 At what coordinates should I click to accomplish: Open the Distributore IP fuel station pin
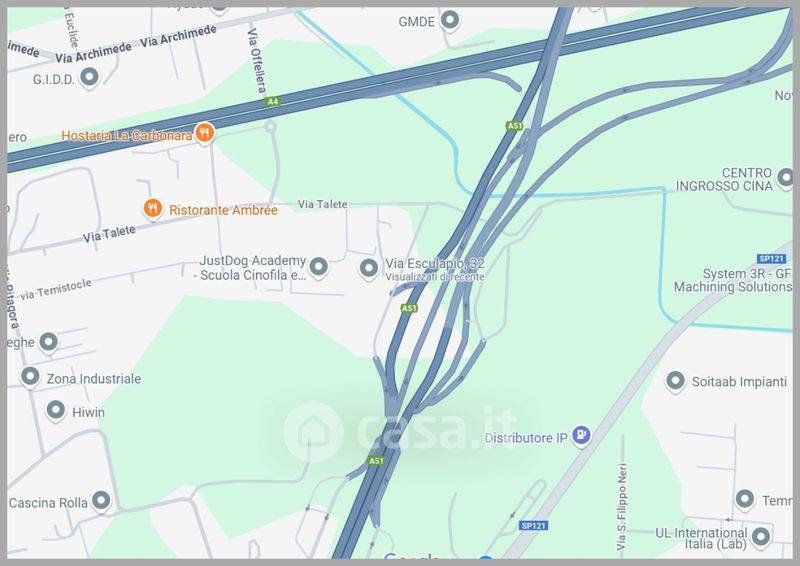pos(581,436)
